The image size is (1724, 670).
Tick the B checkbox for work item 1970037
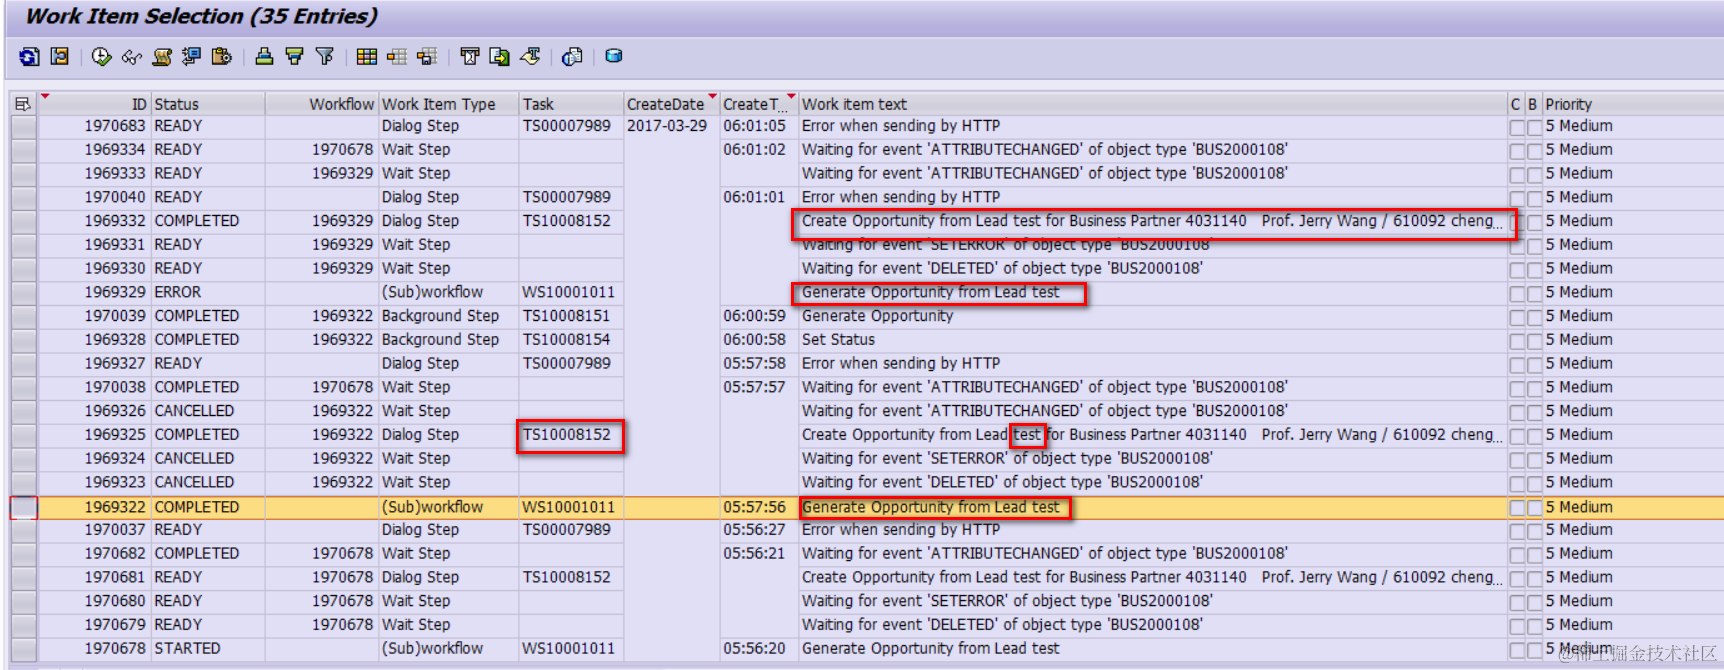[x=1534, y=531]
